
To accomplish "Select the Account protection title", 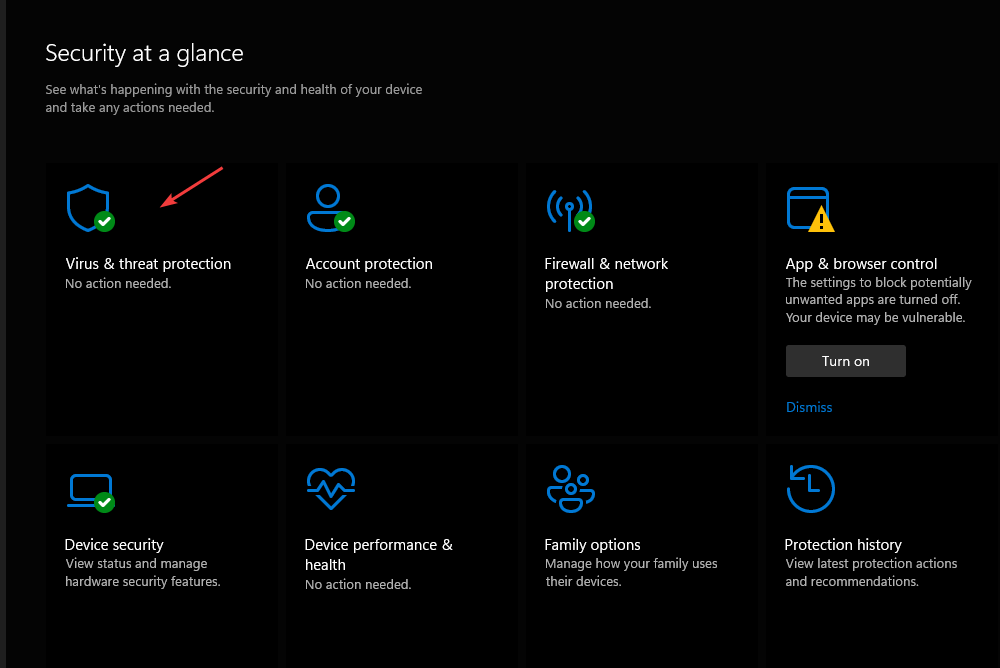I will [369, 263].
